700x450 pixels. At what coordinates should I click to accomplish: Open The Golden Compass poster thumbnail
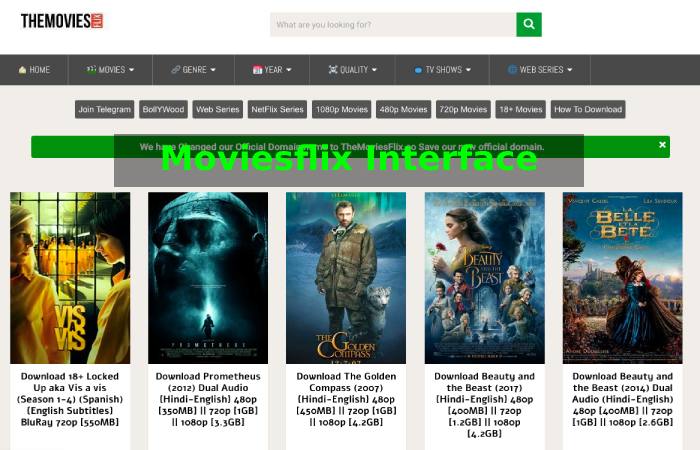click(x=346, y=278)
